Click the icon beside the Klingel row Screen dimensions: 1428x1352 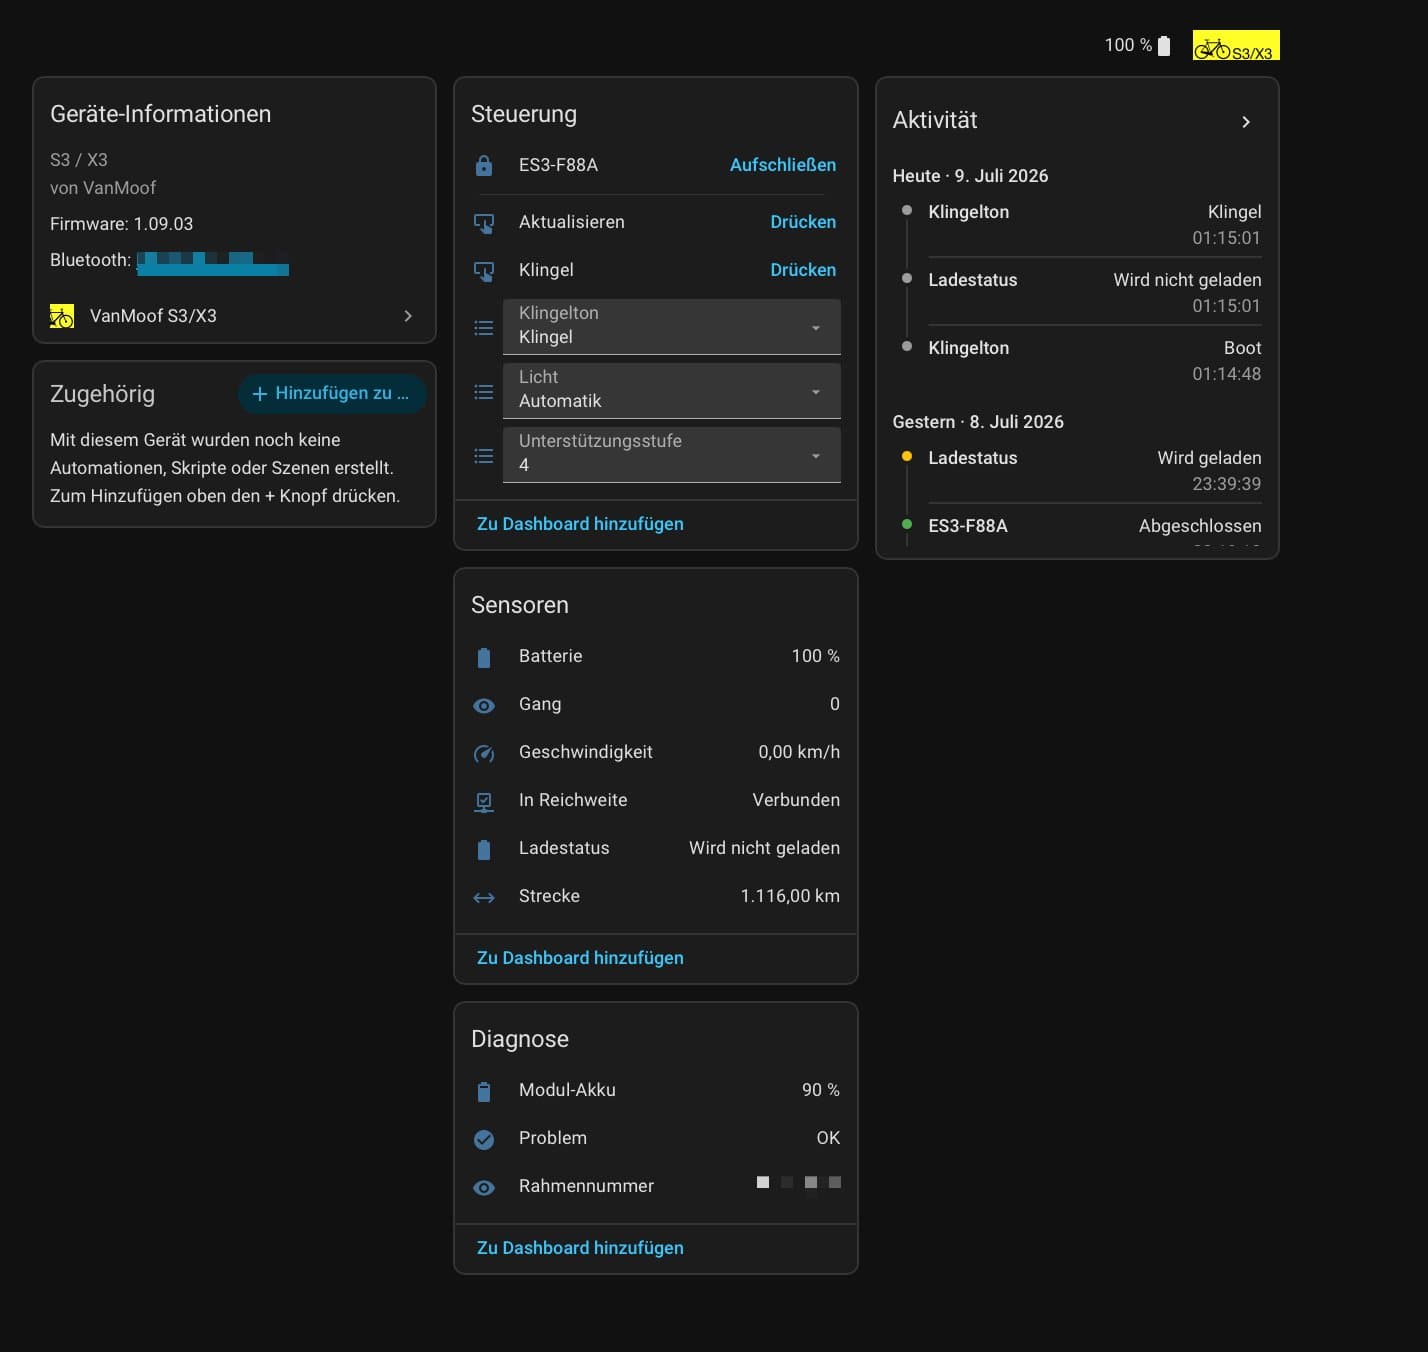[x=484, y=271]
